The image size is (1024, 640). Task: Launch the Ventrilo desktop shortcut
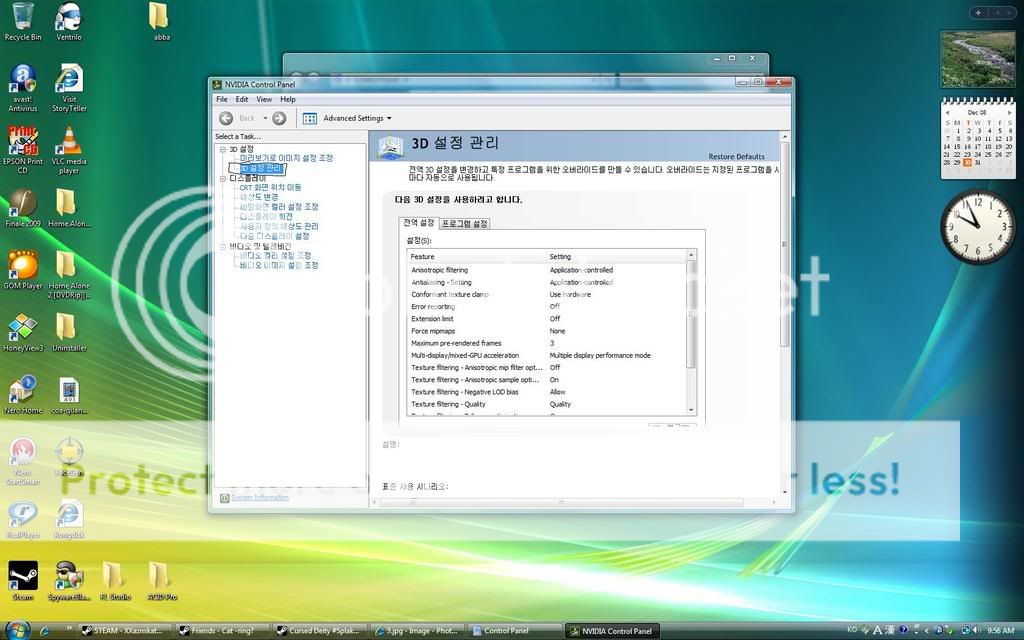click(69, 21)
